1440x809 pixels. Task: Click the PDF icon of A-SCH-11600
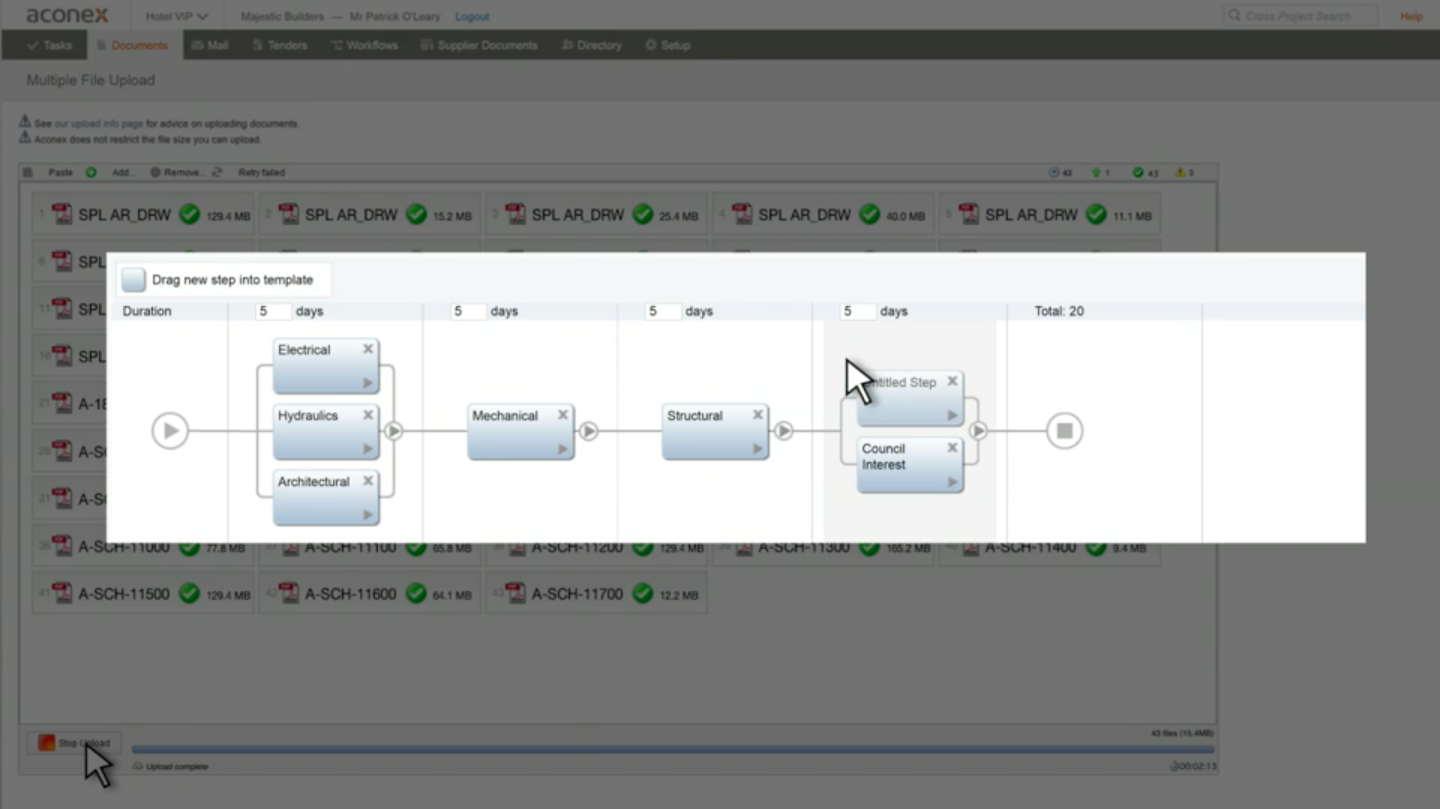289,594
